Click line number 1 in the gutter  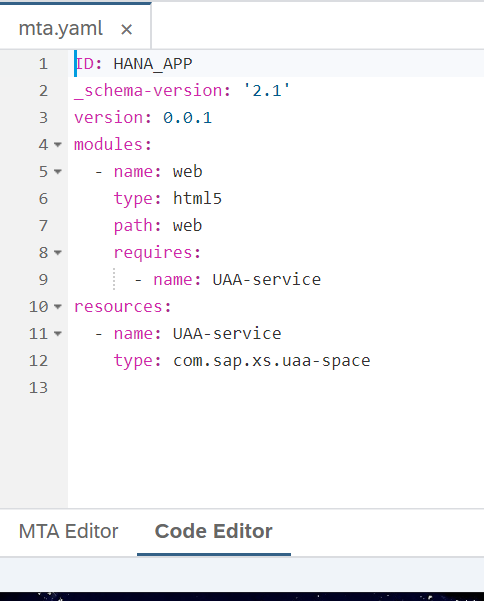pyautogui.click(x=43, y=64)
